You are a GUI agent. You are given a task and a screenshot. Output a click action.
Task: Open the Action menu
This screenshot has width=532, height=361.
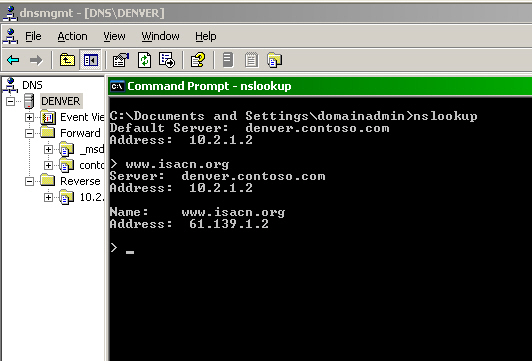point(72,36)
